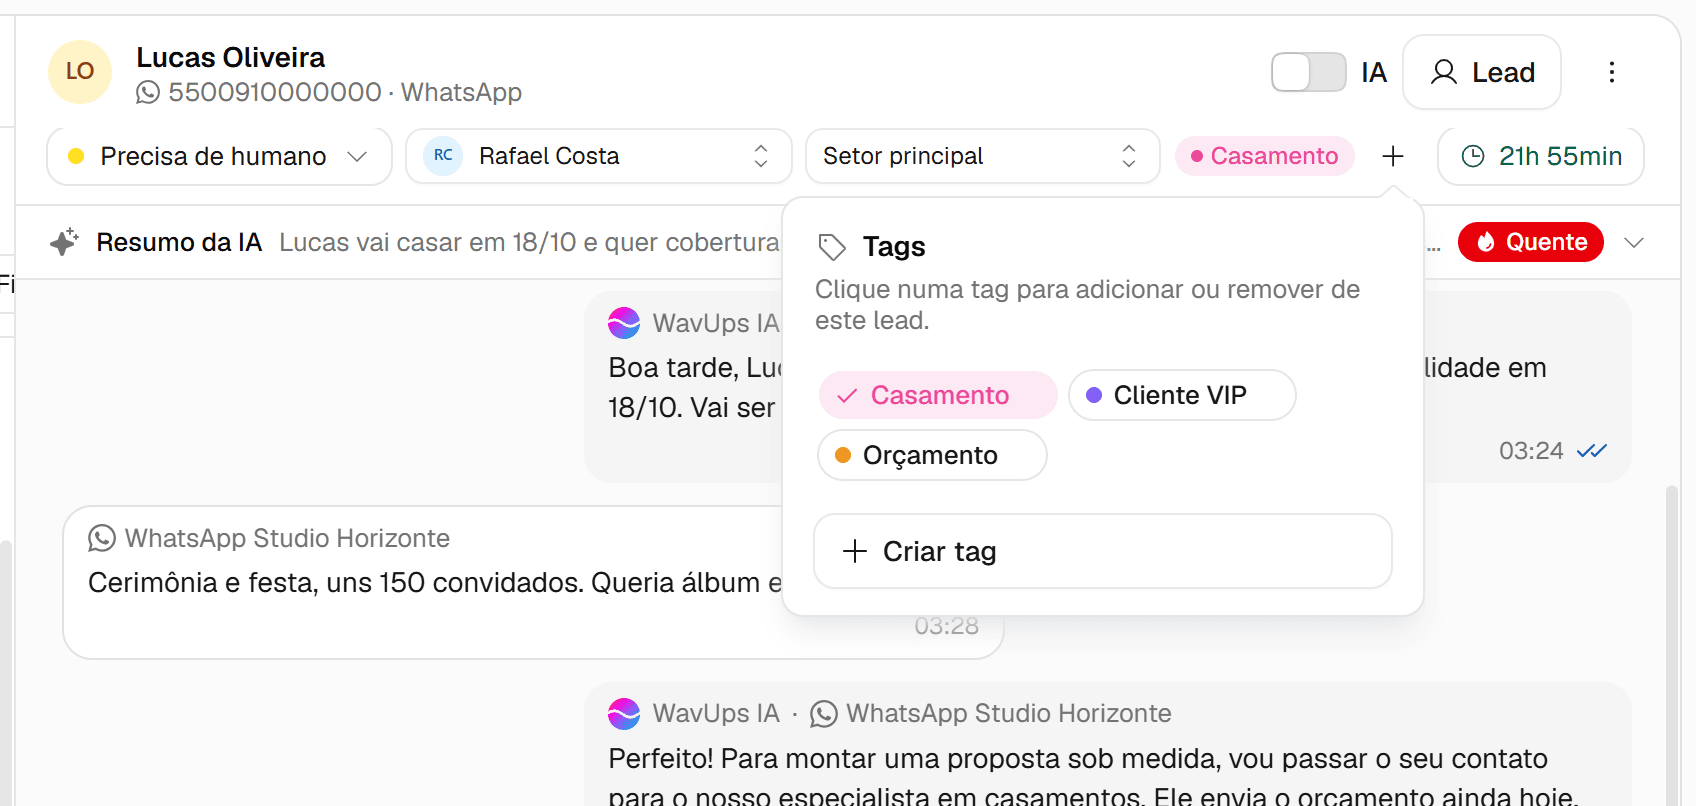
Task: Click the Quente temperature badge
Action: [1530, 242]
